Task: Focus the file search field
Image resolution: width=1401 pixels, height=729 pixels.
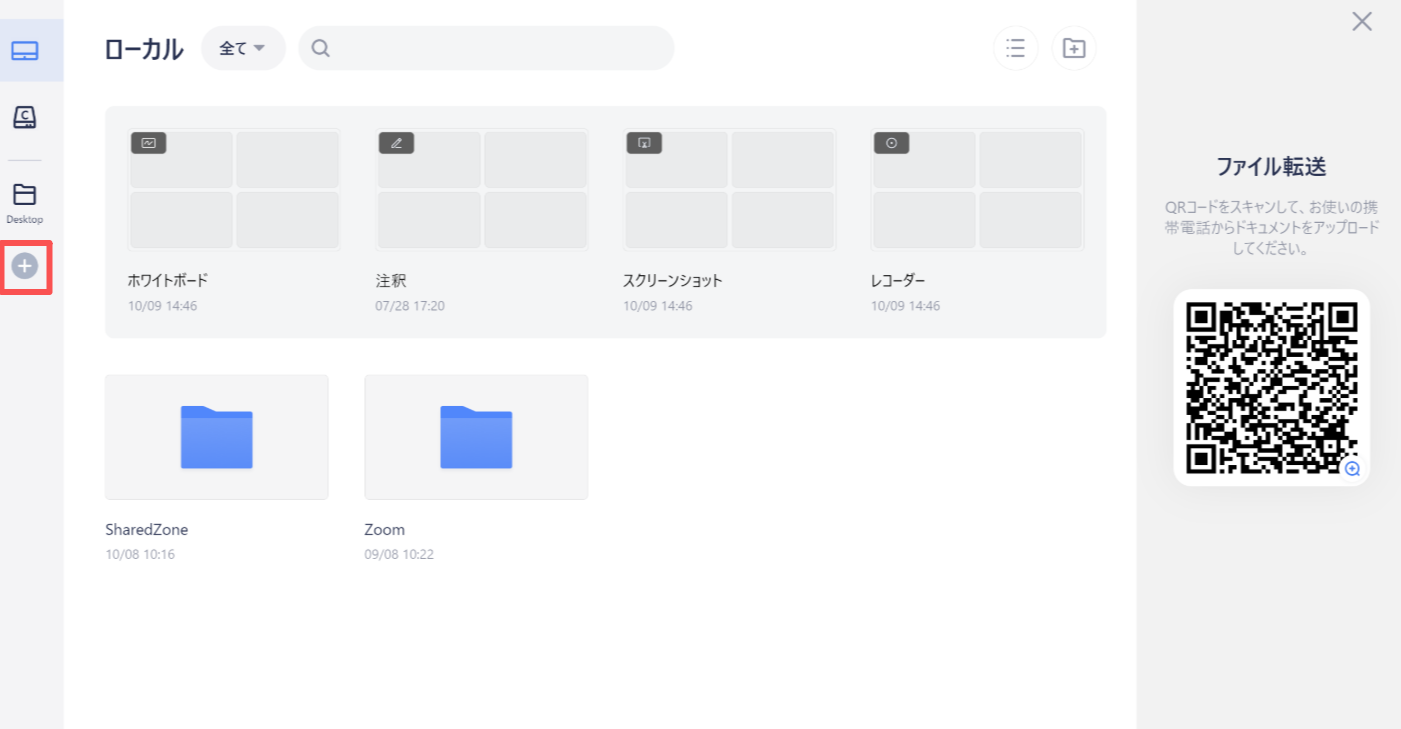Action: point(486,48)
